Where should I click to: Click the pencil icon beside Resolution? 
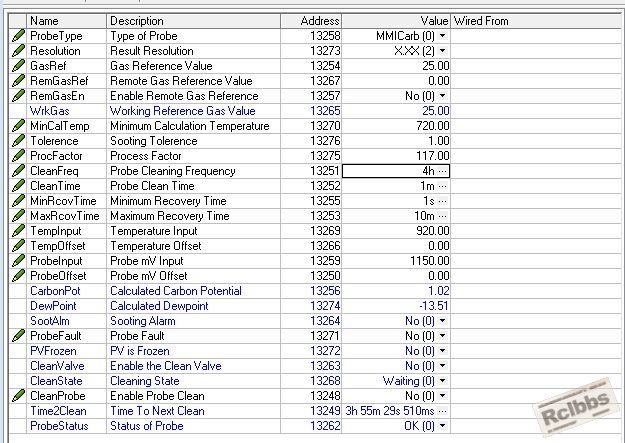[18, 51]
